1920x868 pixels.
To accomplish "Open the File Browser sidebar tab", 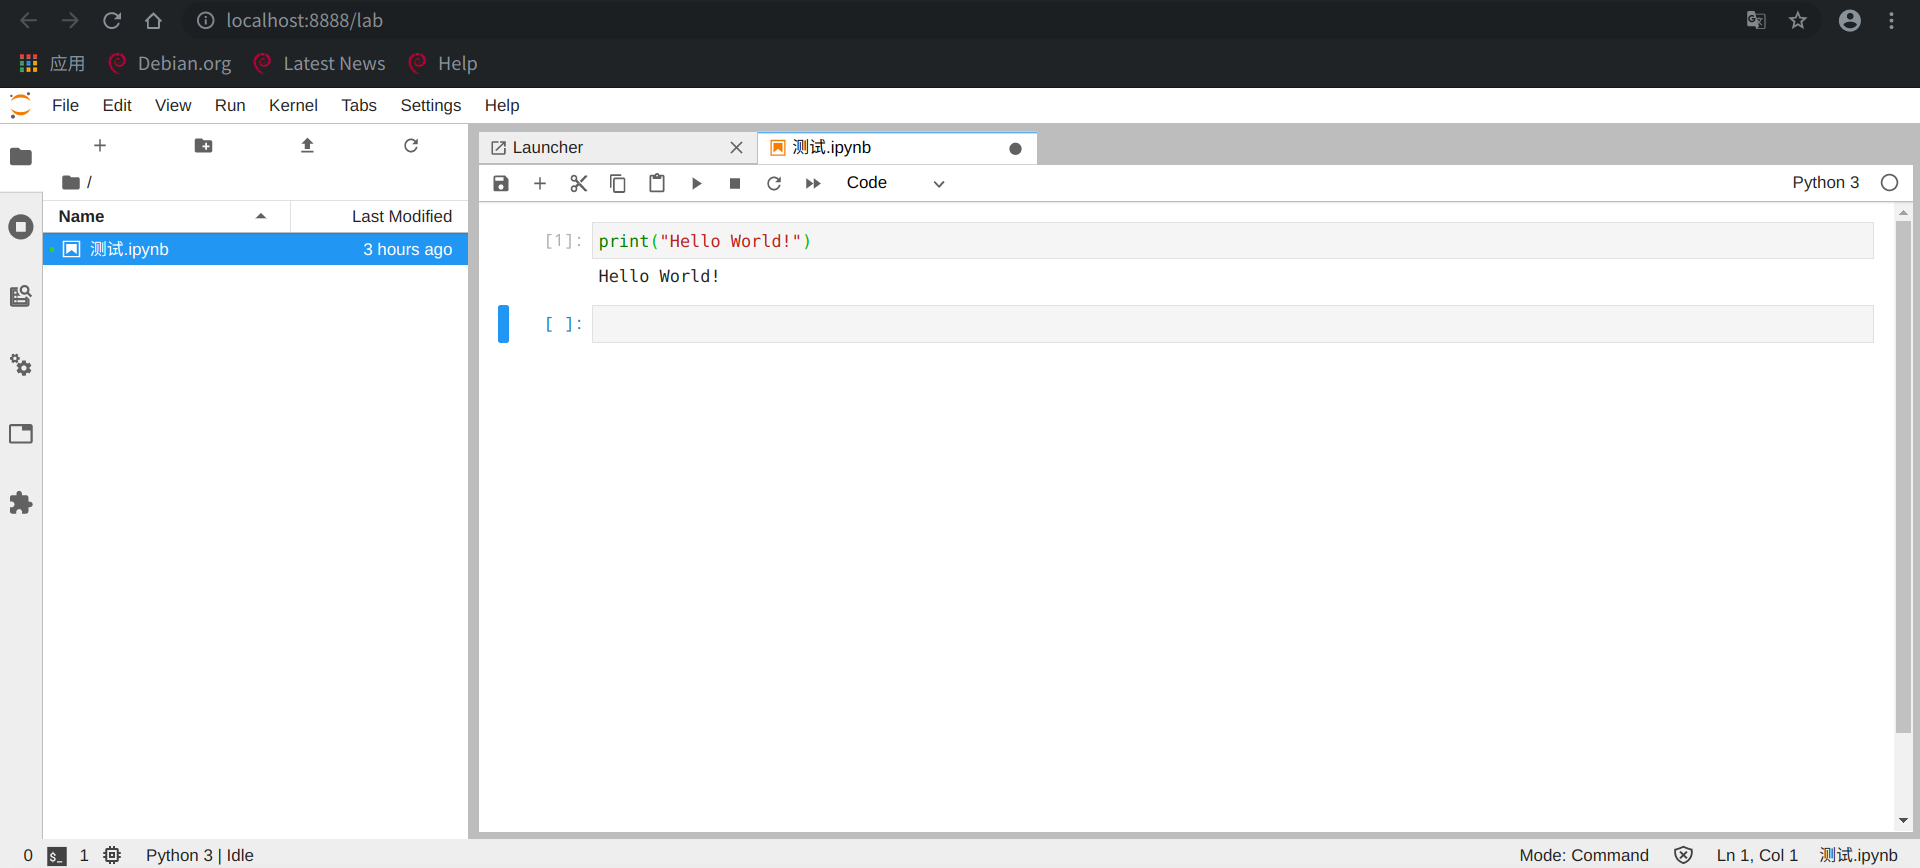I will pos(21,157).
